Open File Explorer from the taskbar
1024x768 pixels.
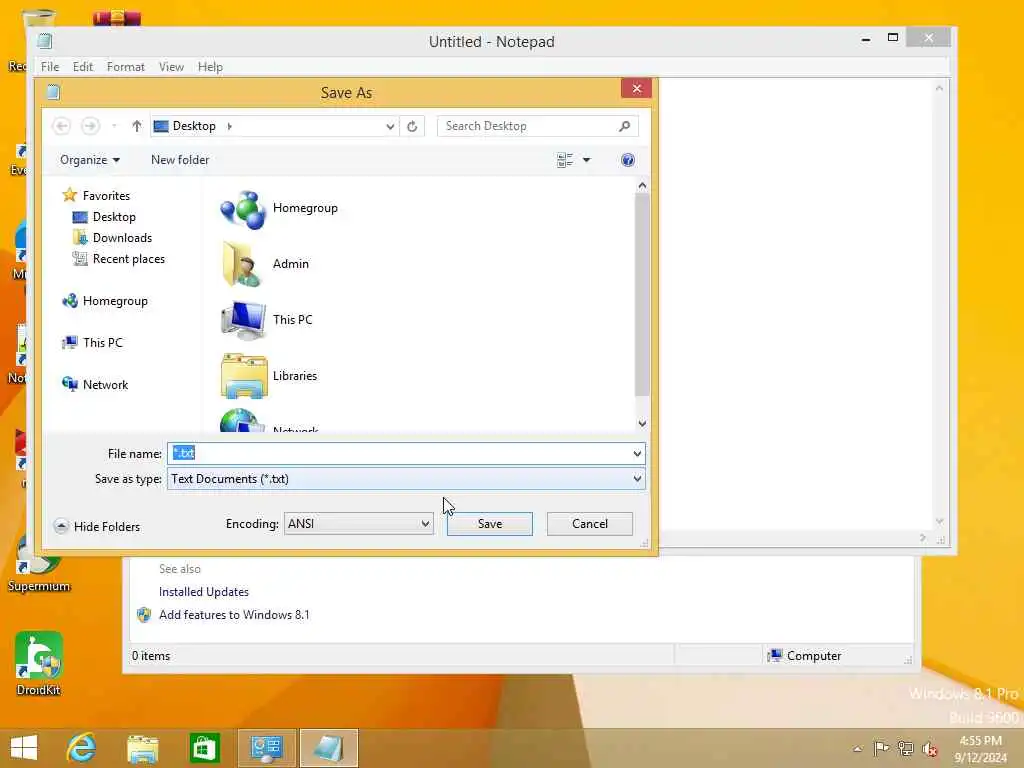click(x=142, y=748)
